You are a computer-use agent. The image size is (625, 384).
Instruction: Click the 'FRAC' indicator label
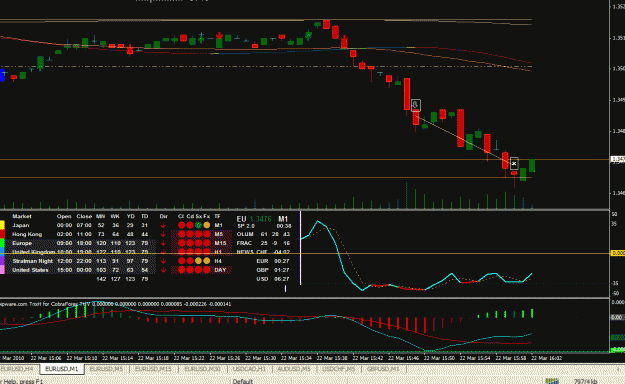point(244,243)
